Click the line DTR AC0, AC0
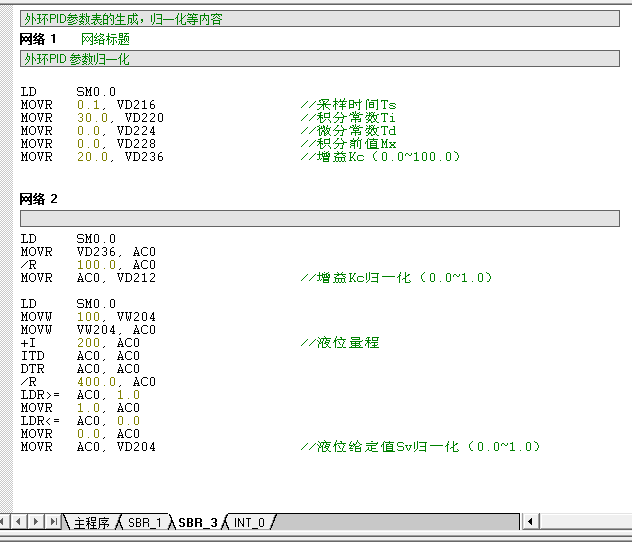632x554 pixels. coord(80,369)
